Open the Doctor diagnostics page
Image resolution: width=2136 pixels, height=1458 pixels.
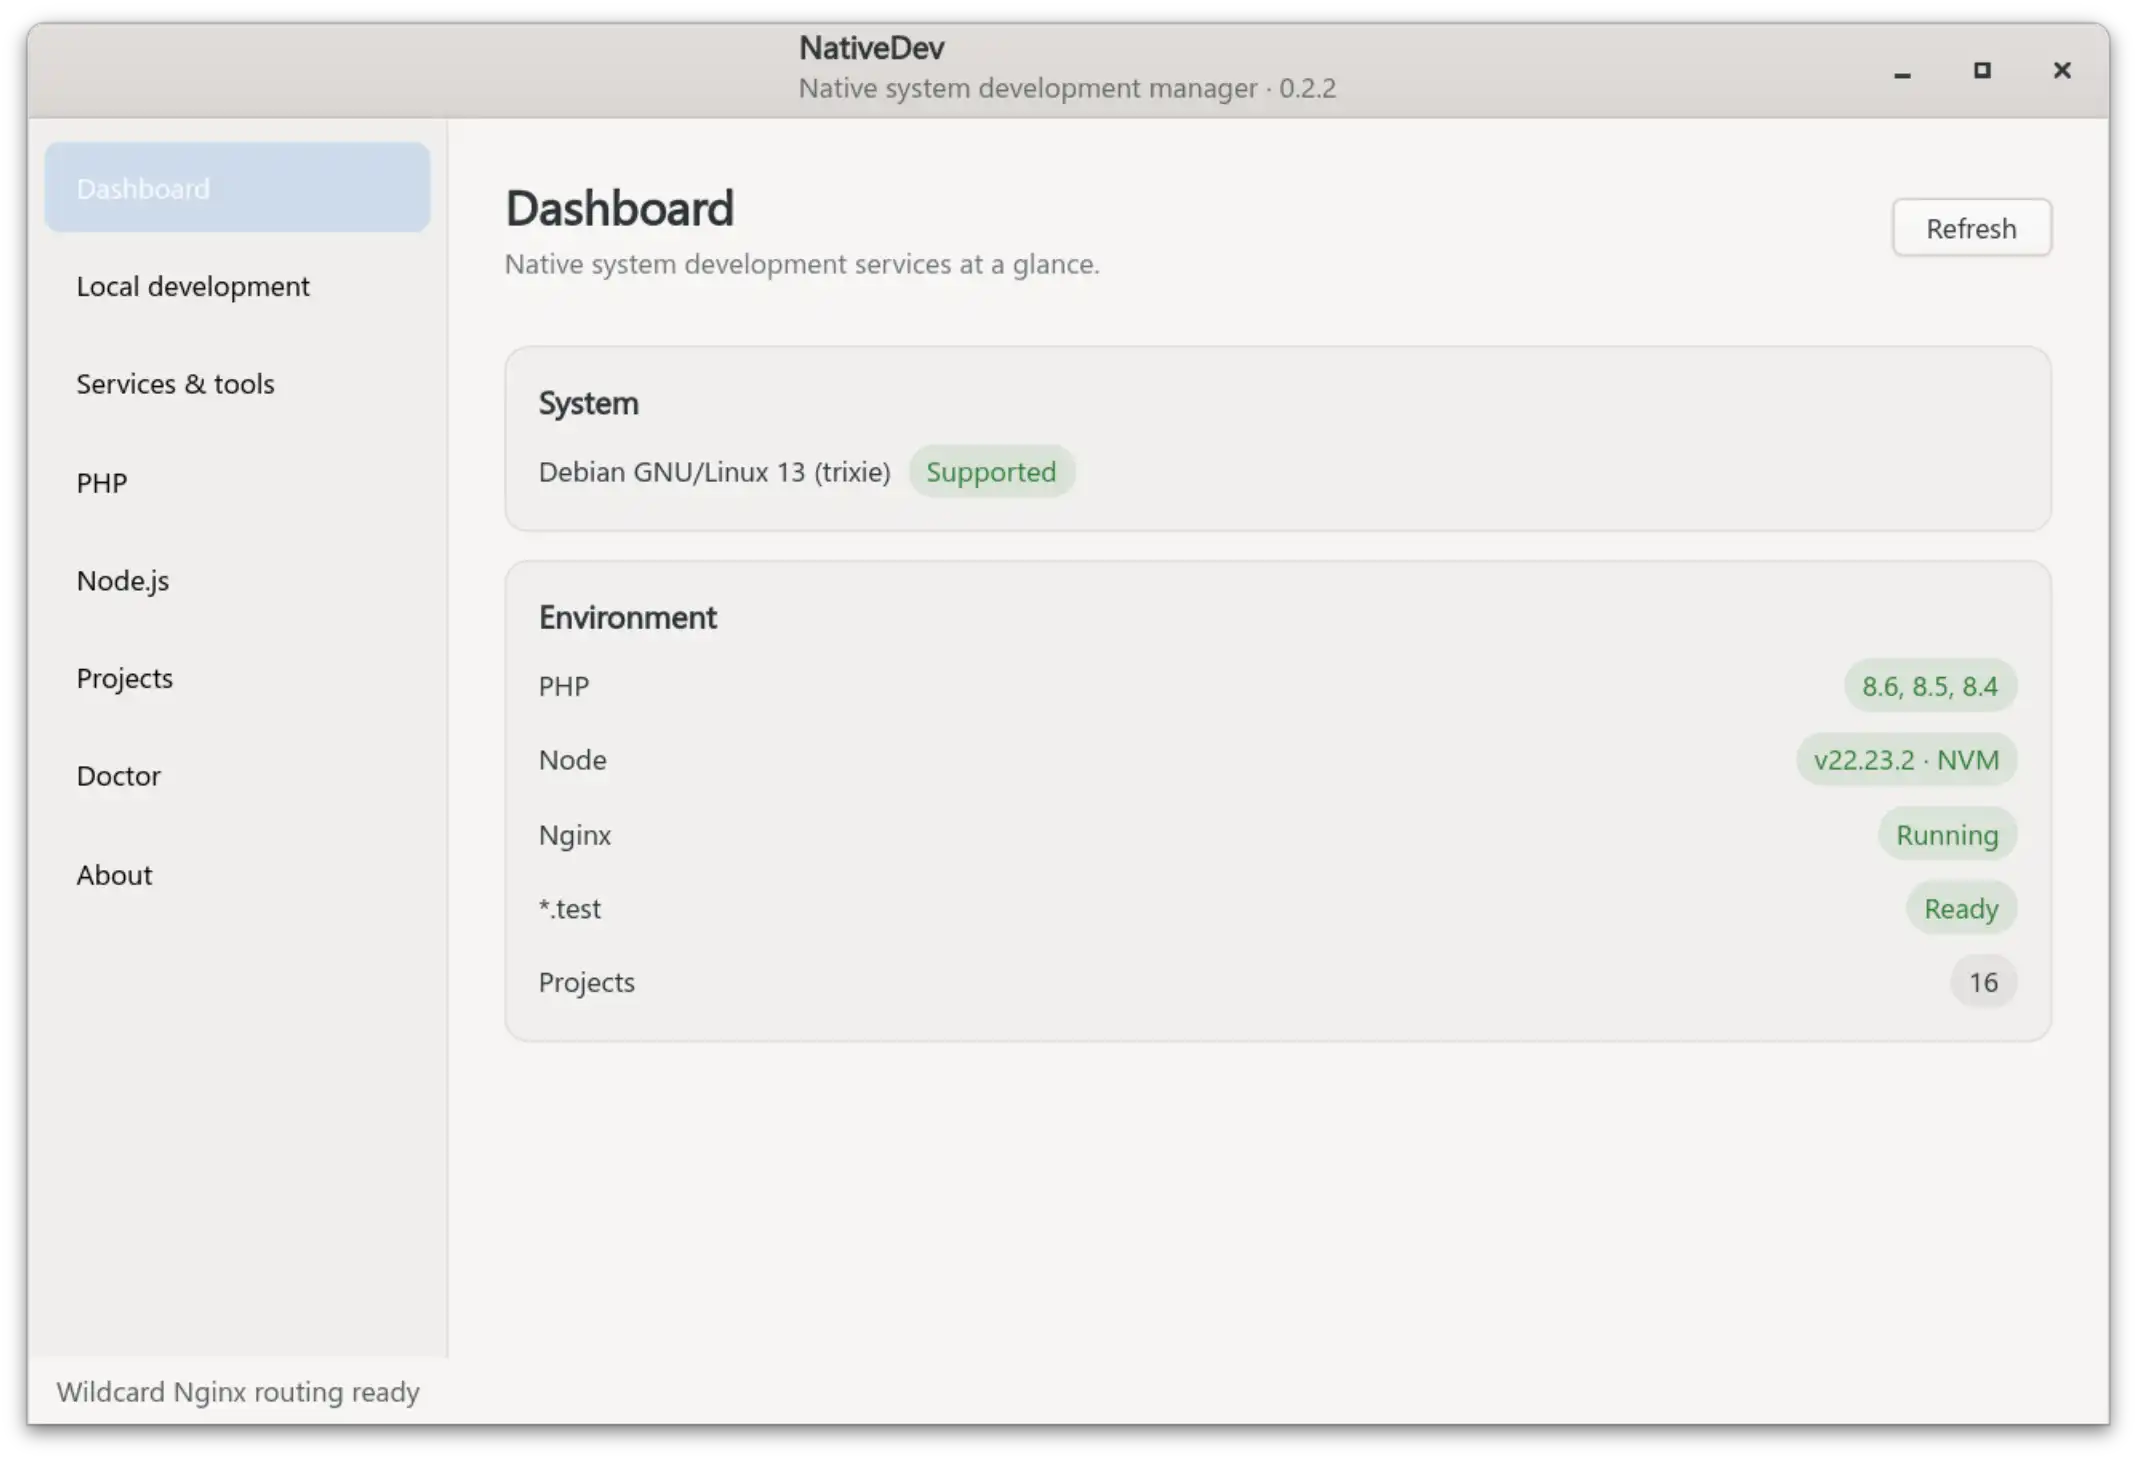pyautogui.click(x=237, y=776)
